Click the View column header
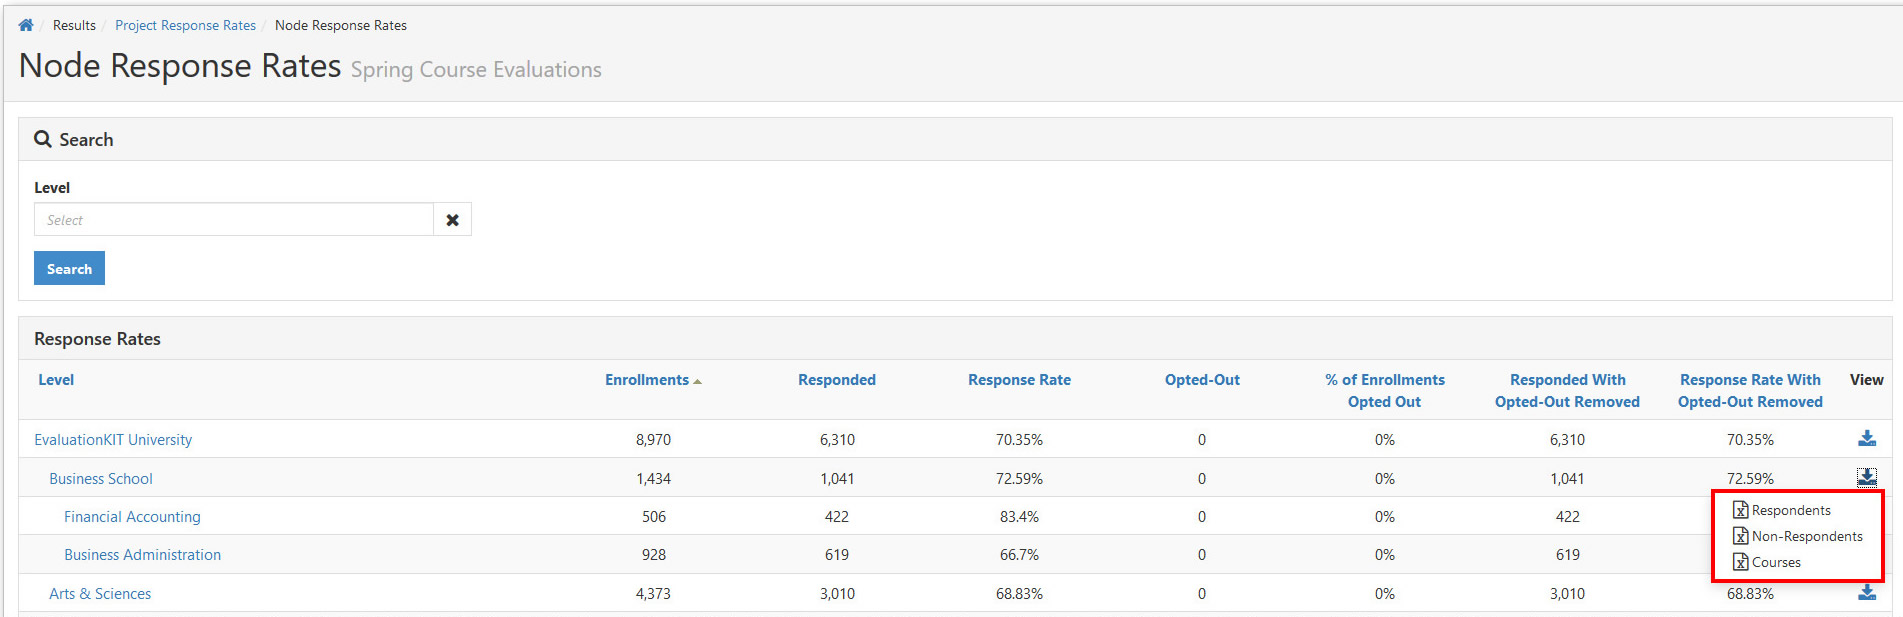Screen dimensions: 1903x617 [x=1866, y=380]
